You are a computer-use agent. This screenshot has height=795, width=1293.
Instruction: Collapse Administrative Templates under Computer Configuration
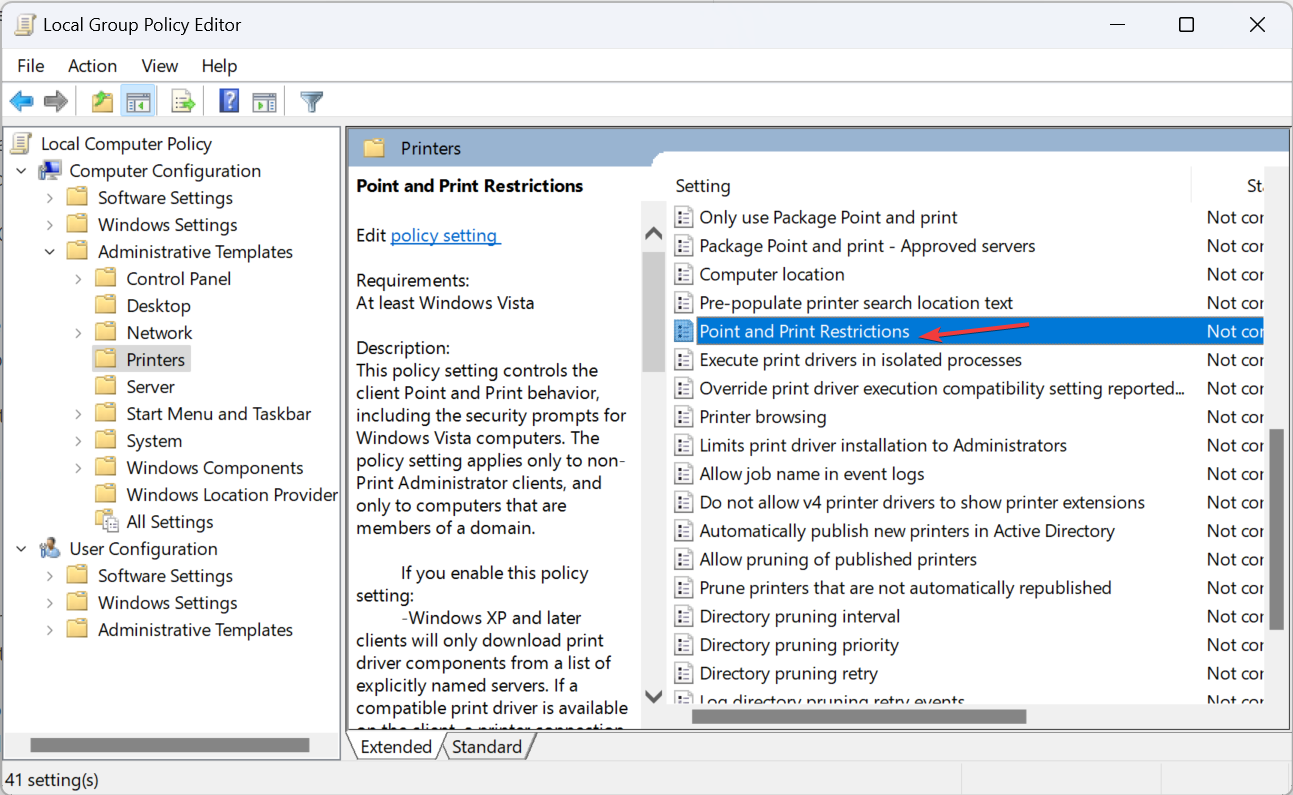[x=50, y=252]
